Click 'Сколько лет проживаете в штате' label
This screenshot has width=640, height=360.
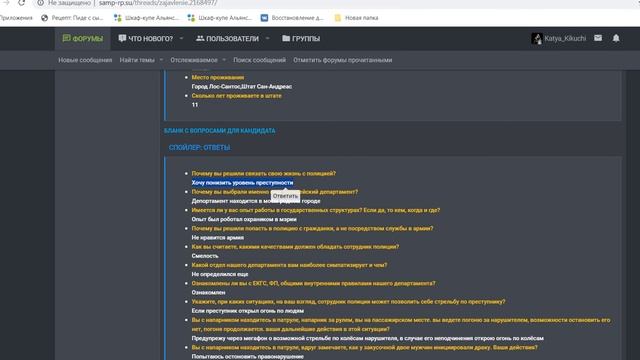click(236, 96)
